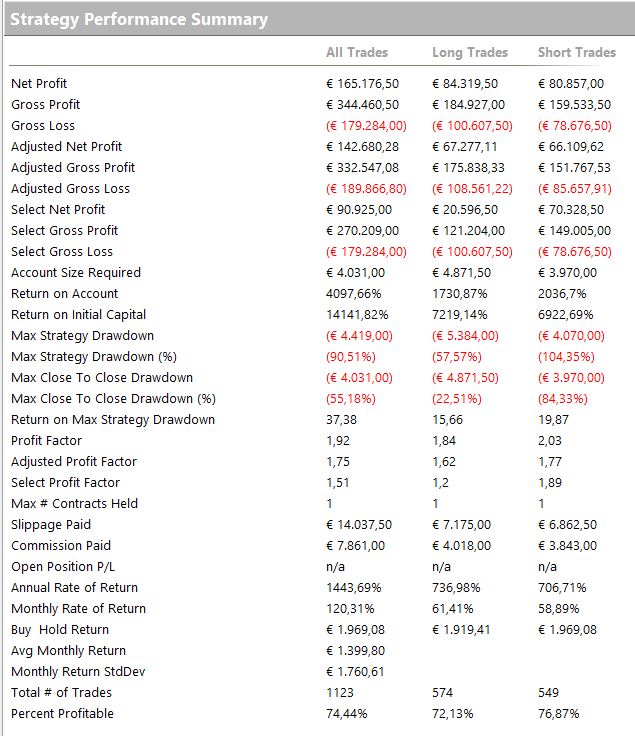Click the Net Profit row label

[x=39, y=84]
